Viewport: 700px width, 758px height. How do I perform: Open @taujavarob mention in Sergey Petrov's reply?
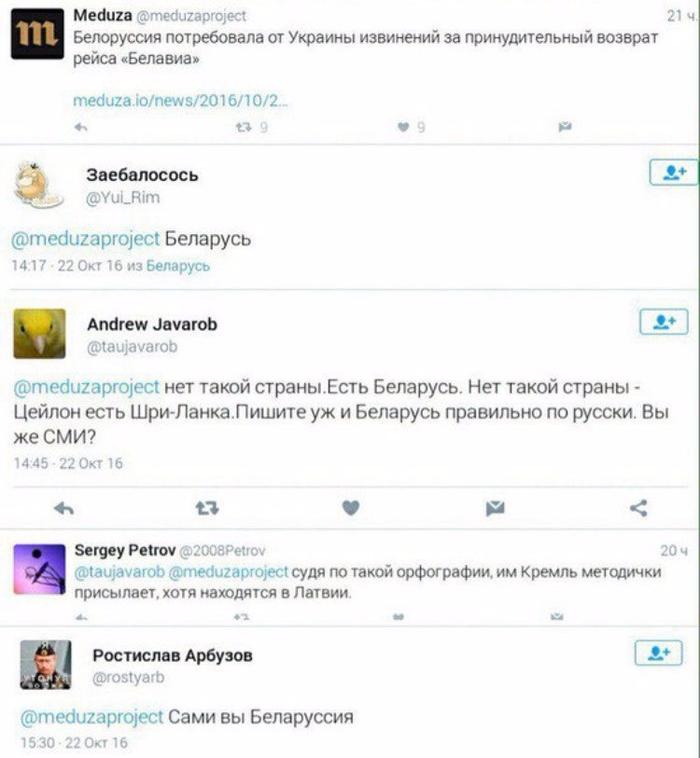(119, 572)
